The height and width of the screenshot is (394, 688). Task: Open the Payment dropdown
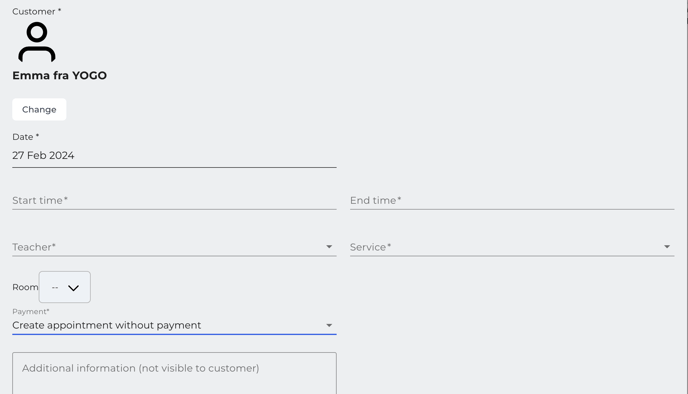pyautogui.click(x=174, y=325)
